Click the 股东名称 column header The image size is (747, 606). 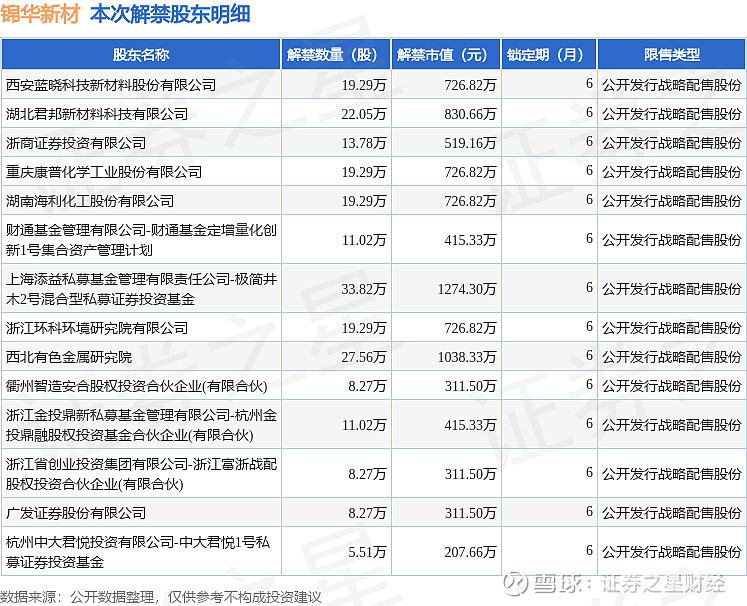(x=141, y=55)
